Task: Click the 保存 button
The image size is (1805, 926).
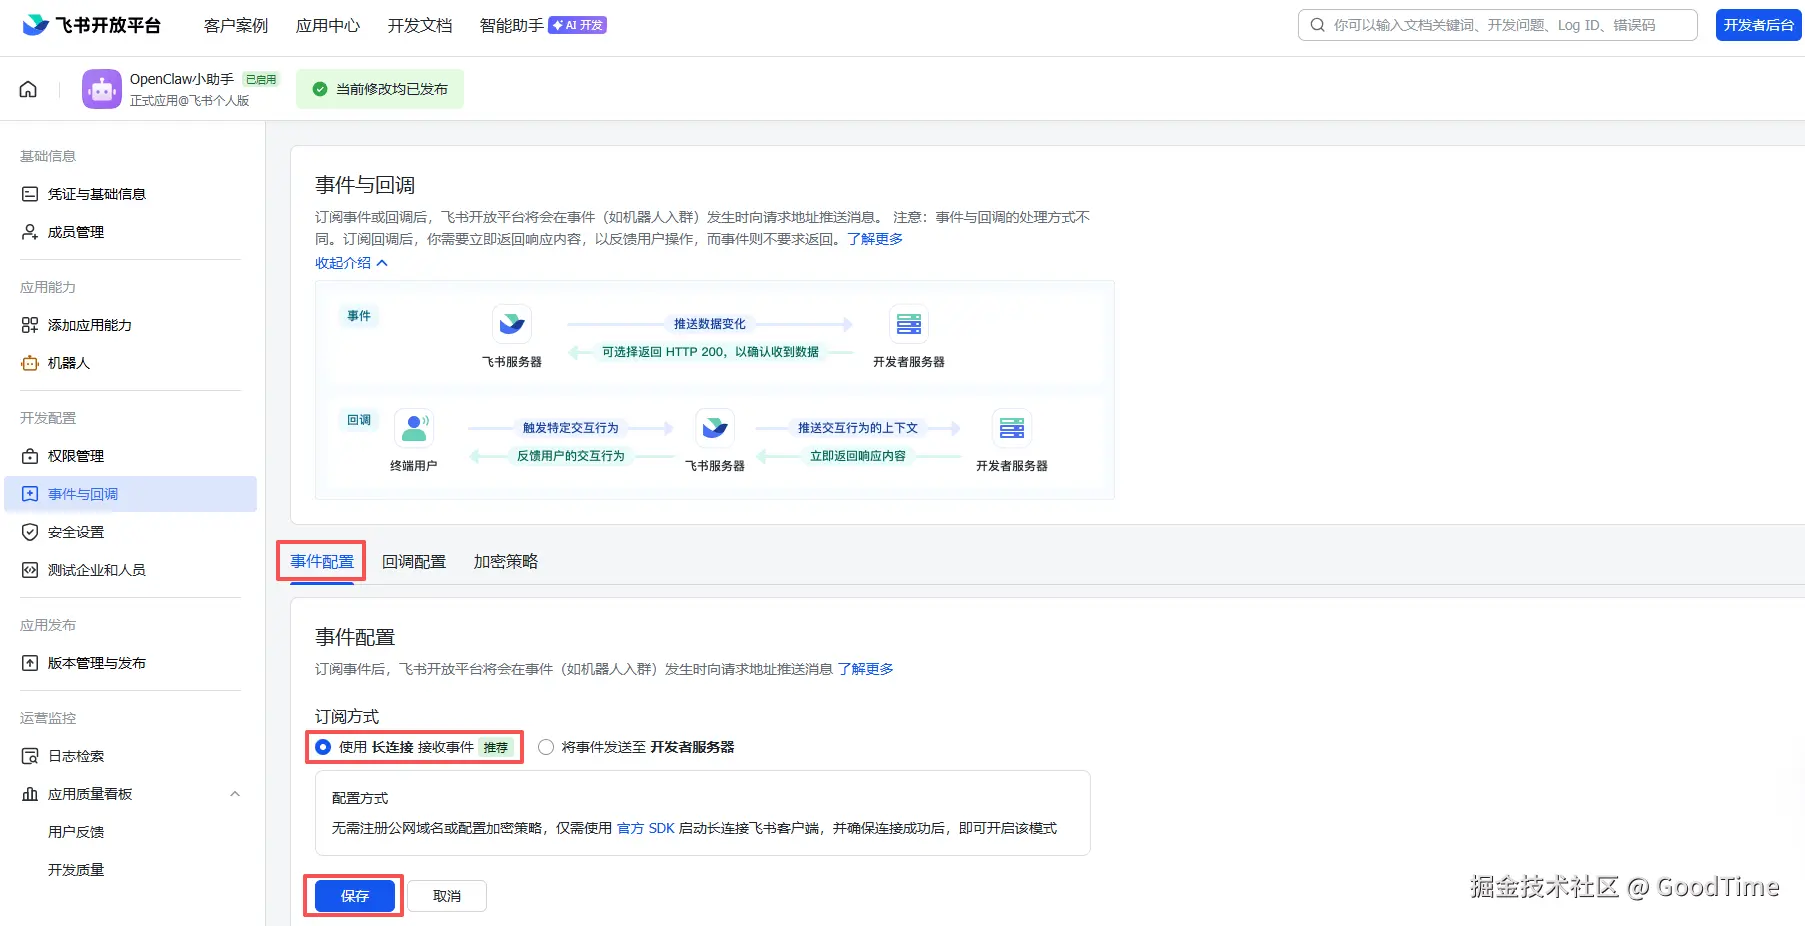Action: click(x=355, y=896)
